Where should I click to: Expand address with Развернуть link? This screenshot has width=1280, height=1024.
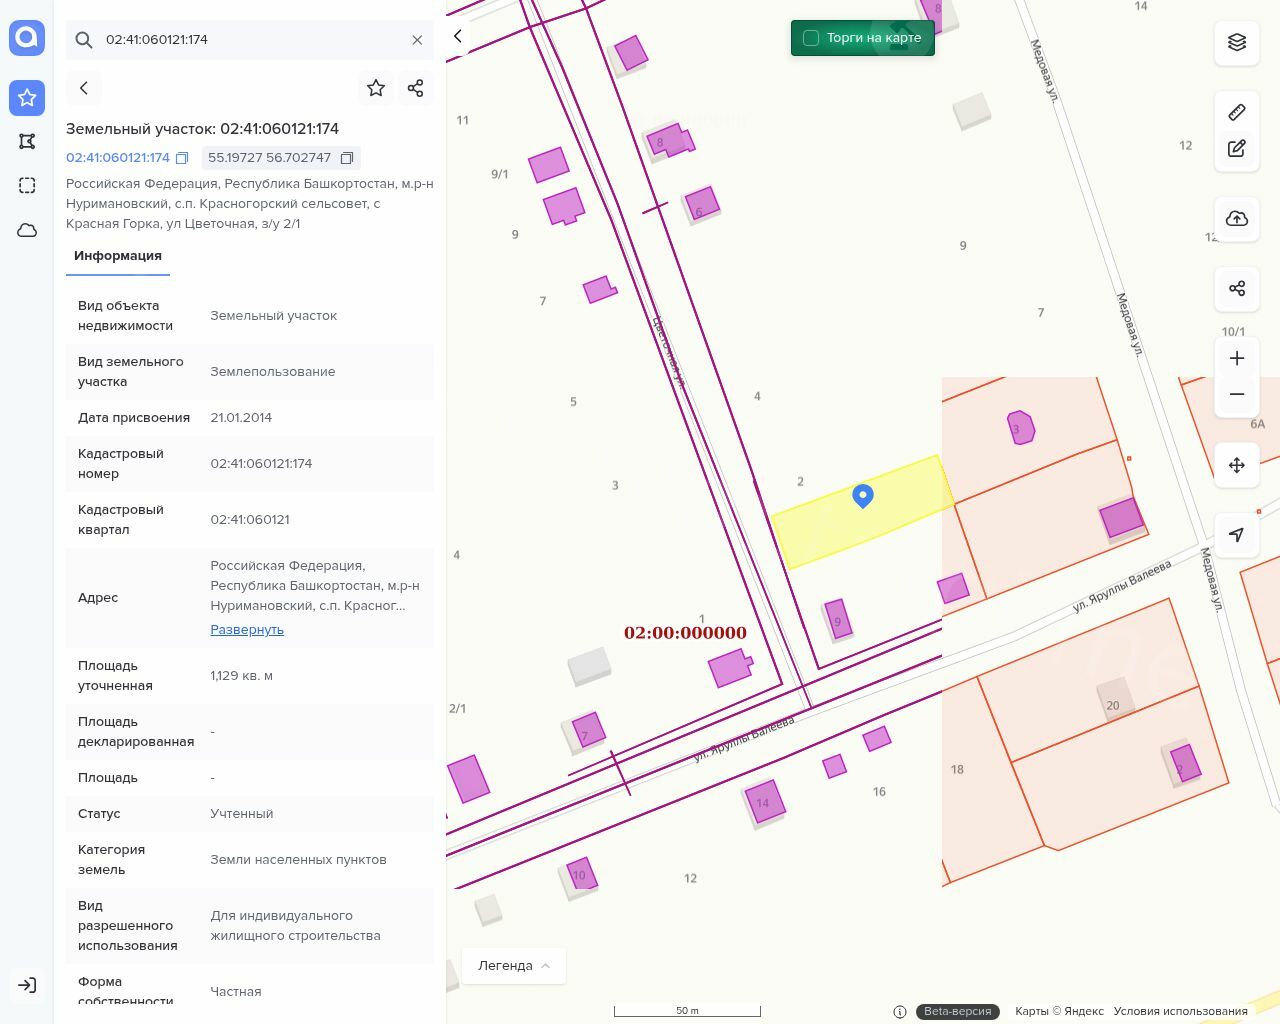click(247, 630)
